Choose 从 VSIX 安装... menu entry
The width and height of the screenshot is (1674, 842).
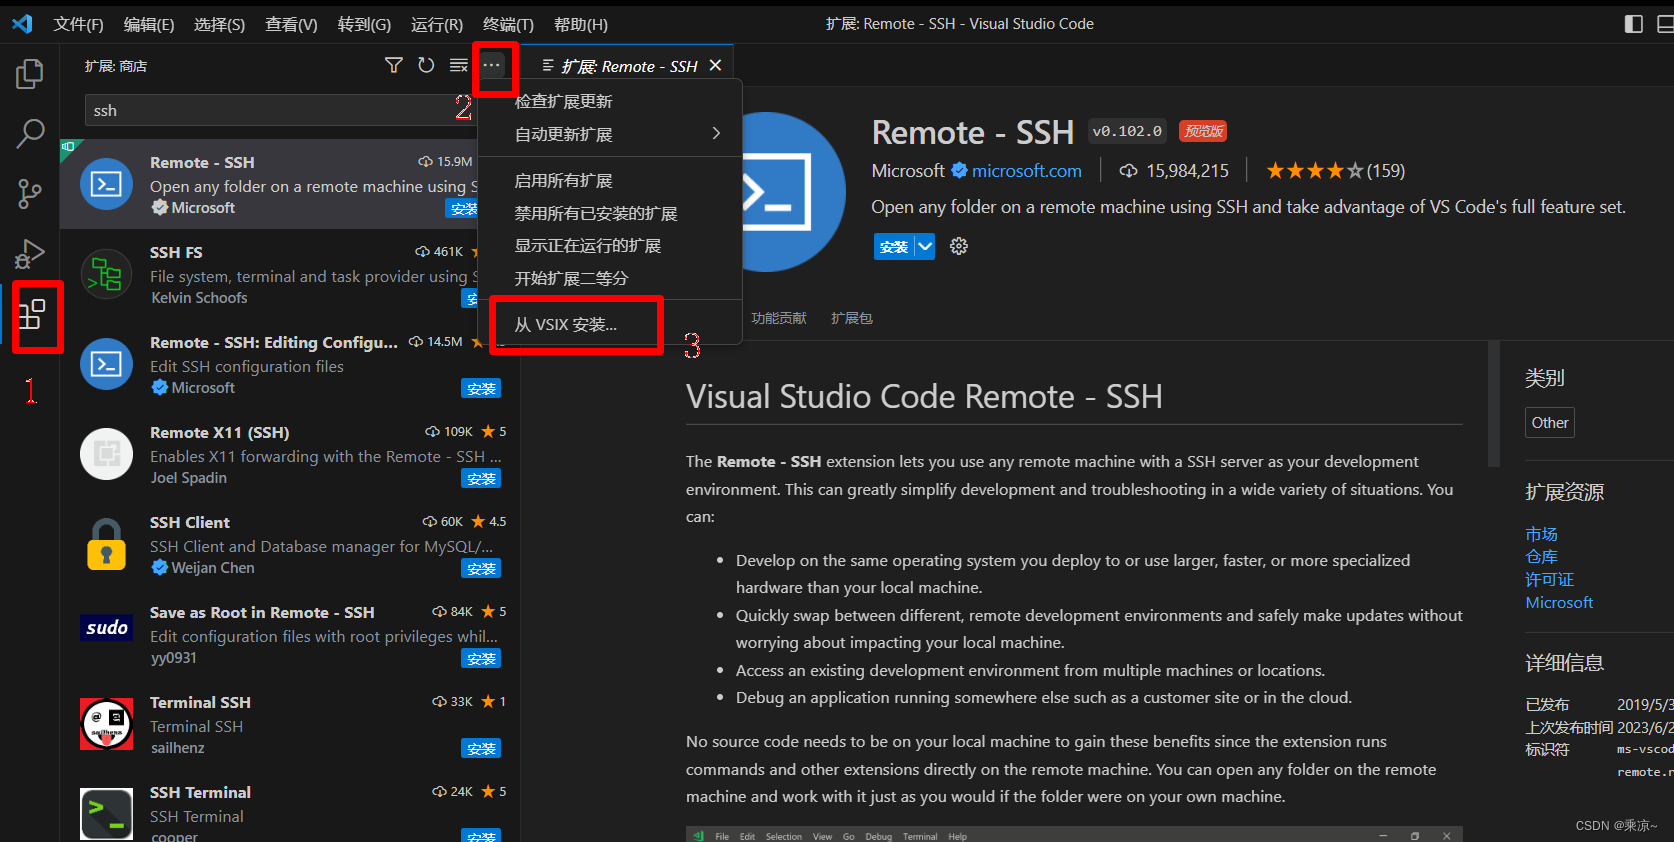(x=610, y=325)
